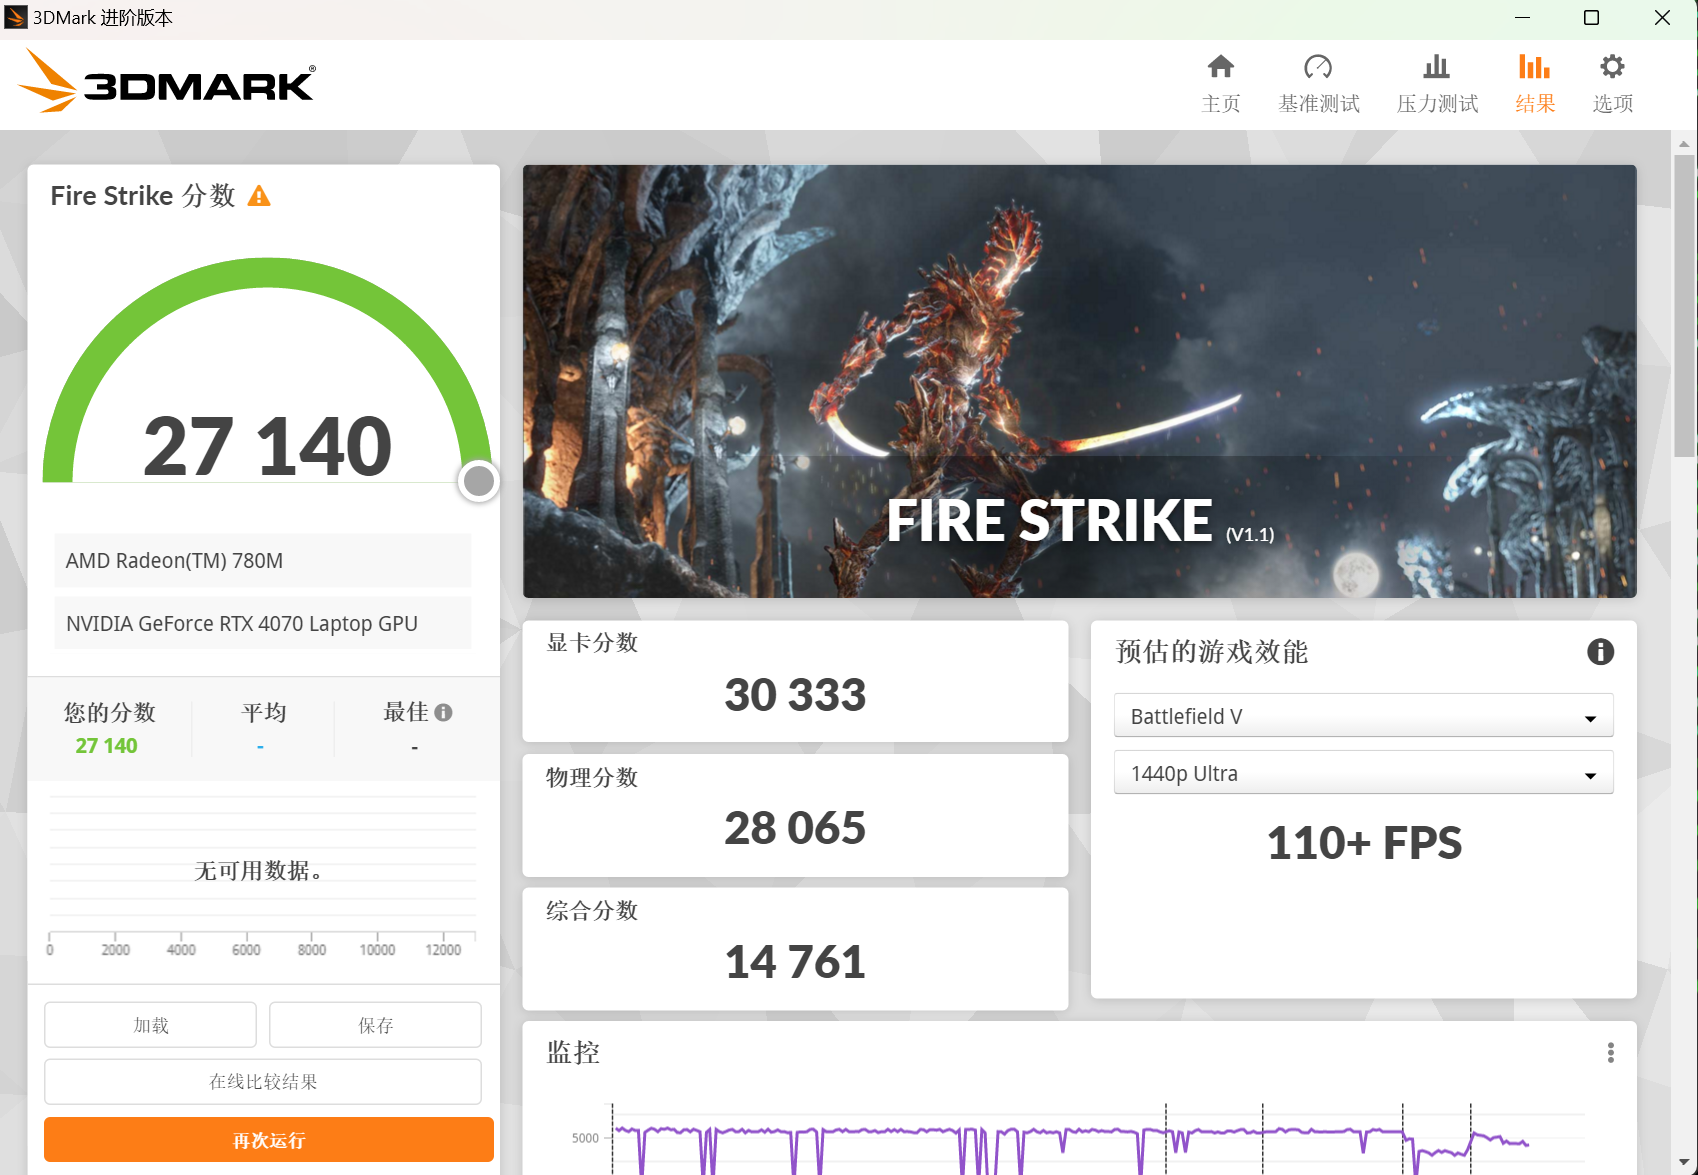
Task: Open the 结果 results bar chart icon
Action: (x=1534, y=67)
